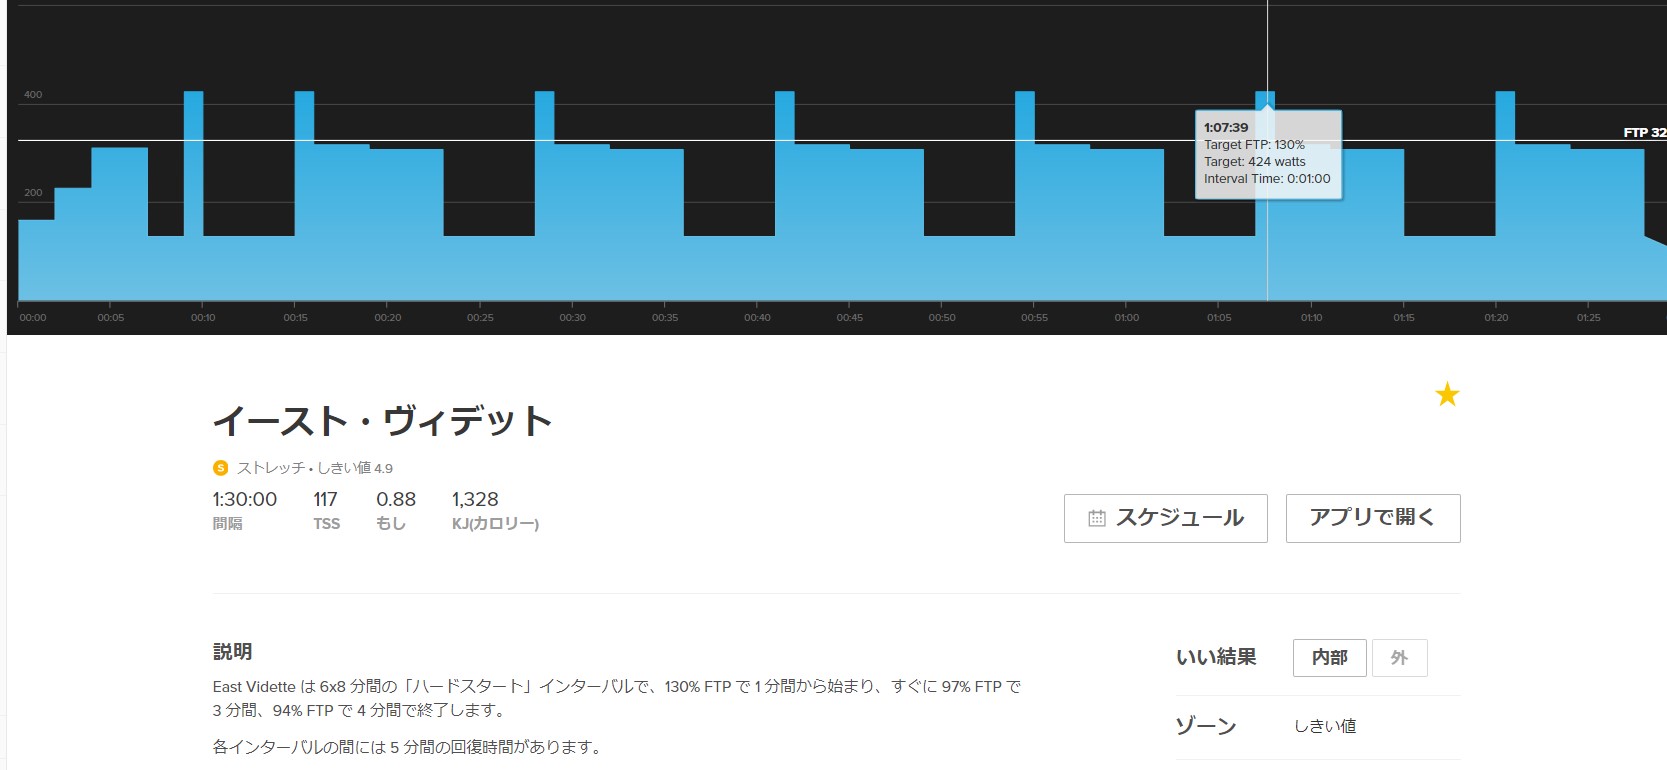Screen dimensions: 1667x770
Task: Select the 内部 results toggle
Action: 1329,658
